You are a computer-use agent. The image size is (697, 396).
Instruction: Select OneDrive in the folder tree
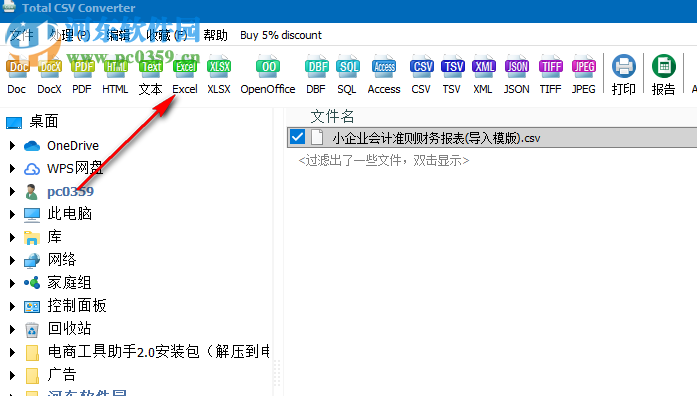click(x=73, y=145)
